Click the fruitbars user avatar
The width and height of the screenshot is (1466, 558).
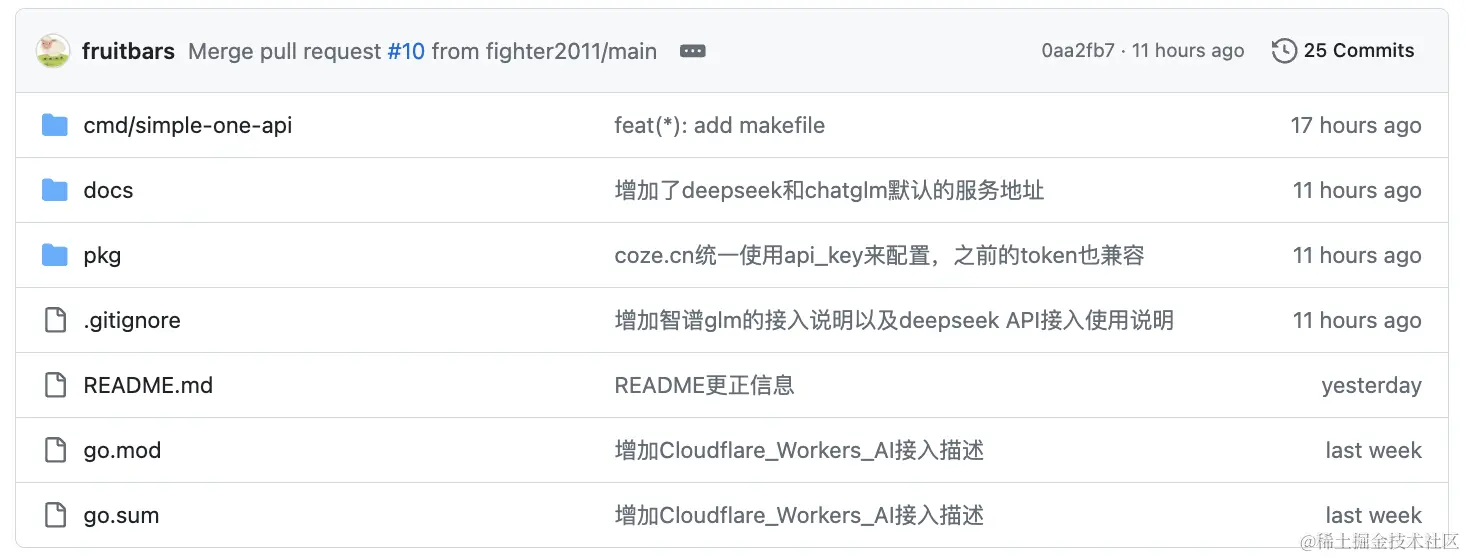[53, 51]
